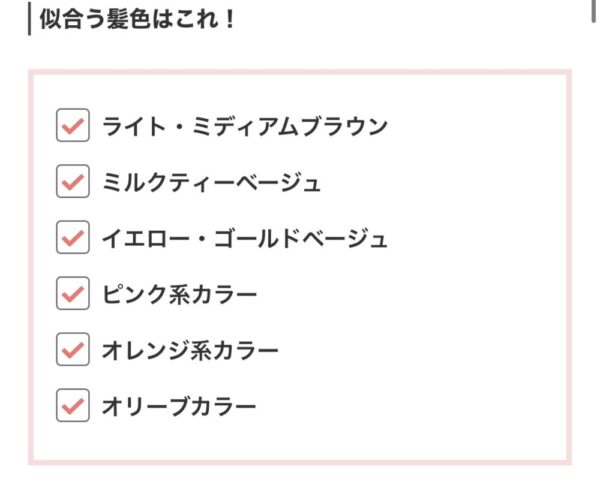Toggle the ミルクティーベージュ checkbox

click(73, 181)
